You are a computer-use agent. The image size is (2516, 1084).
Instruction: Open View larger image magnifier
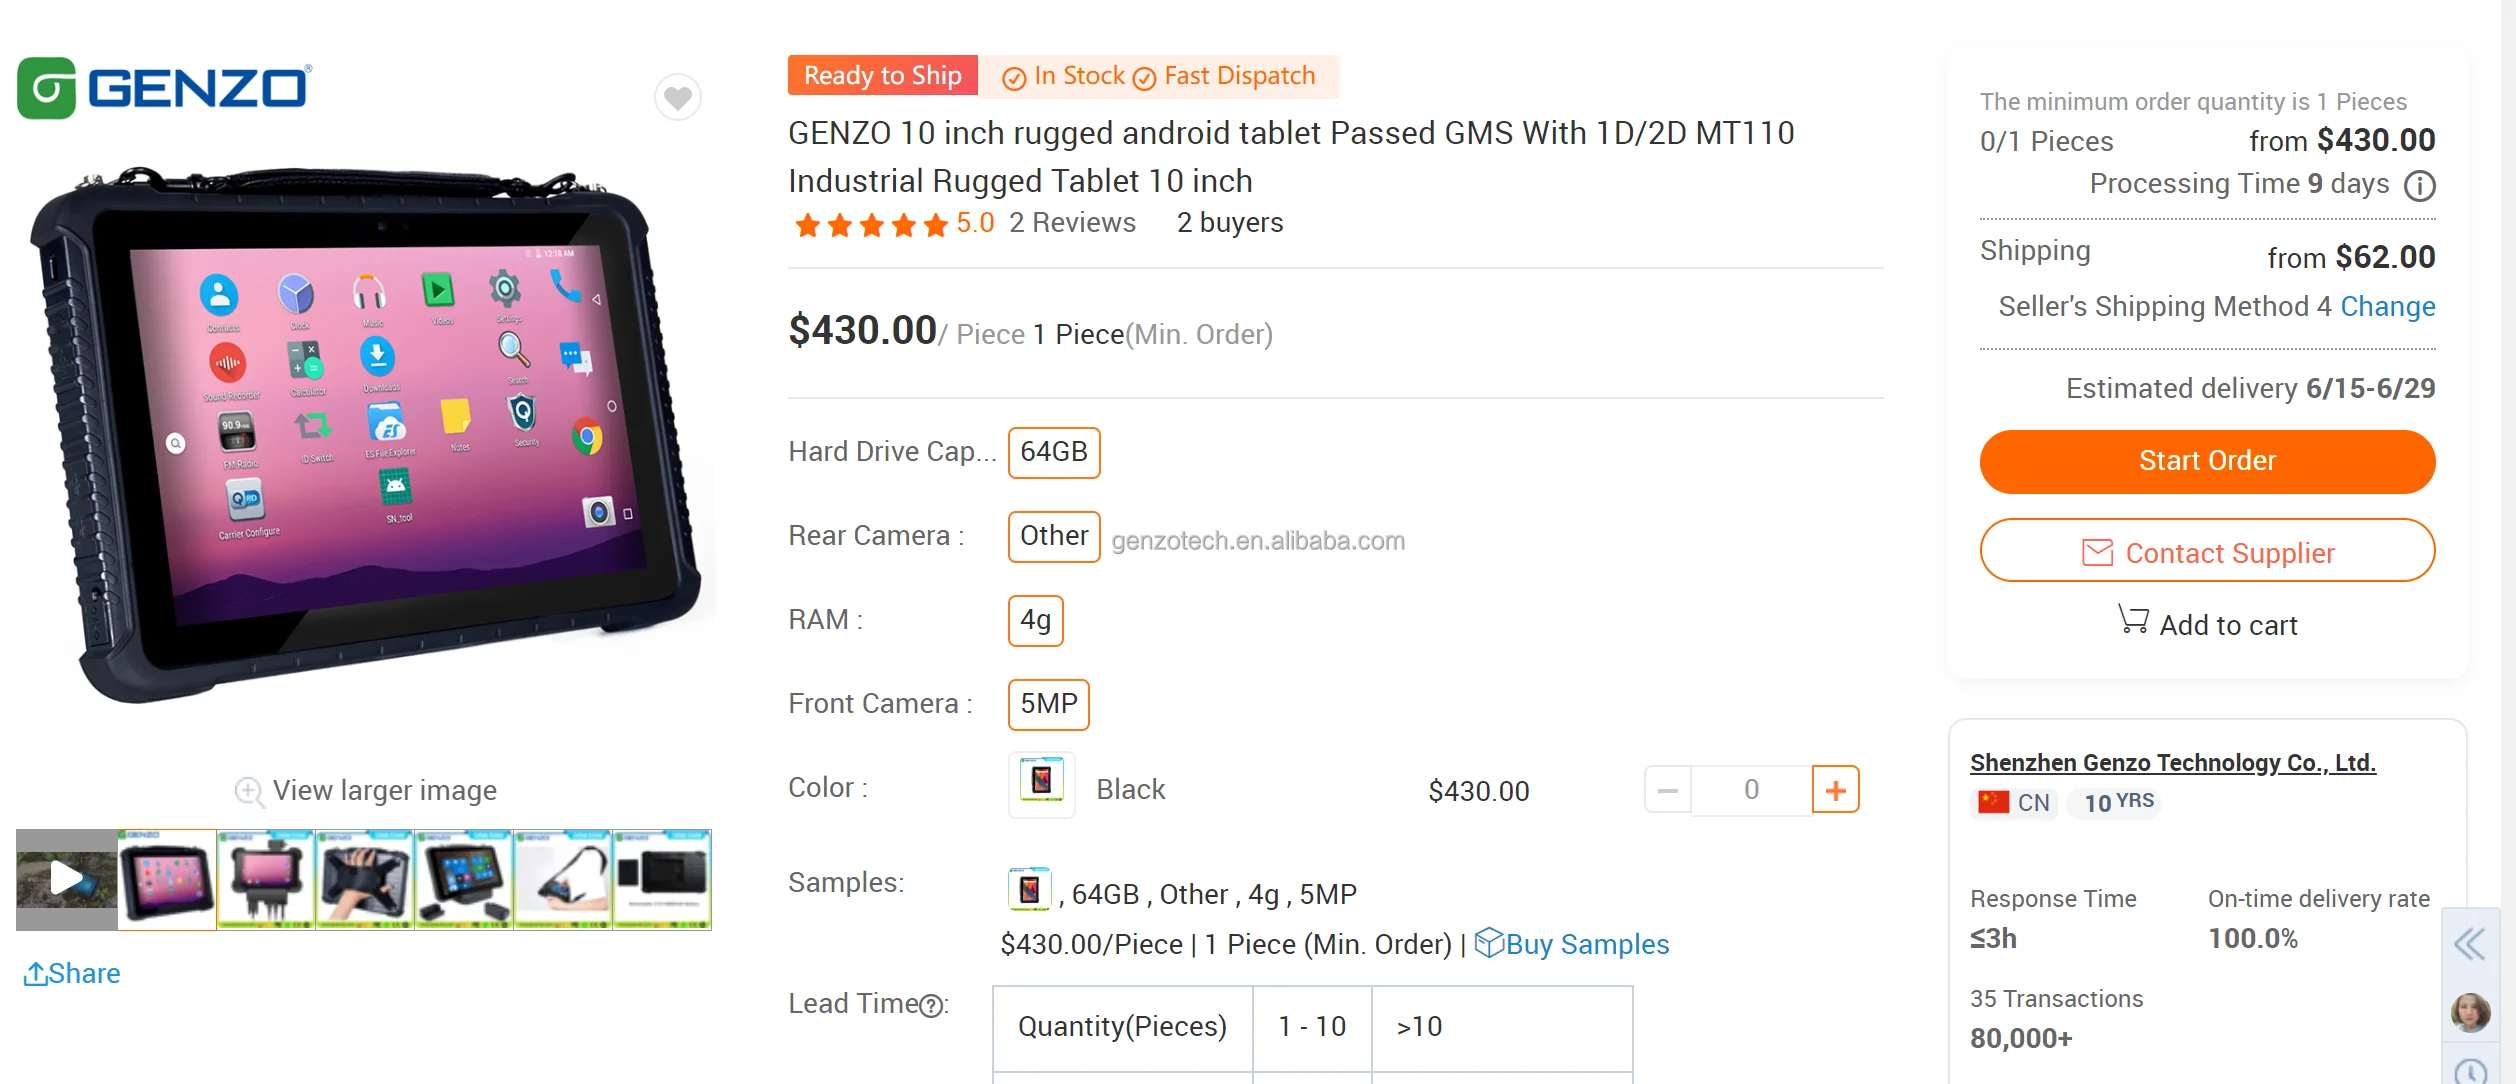[249, 791]
